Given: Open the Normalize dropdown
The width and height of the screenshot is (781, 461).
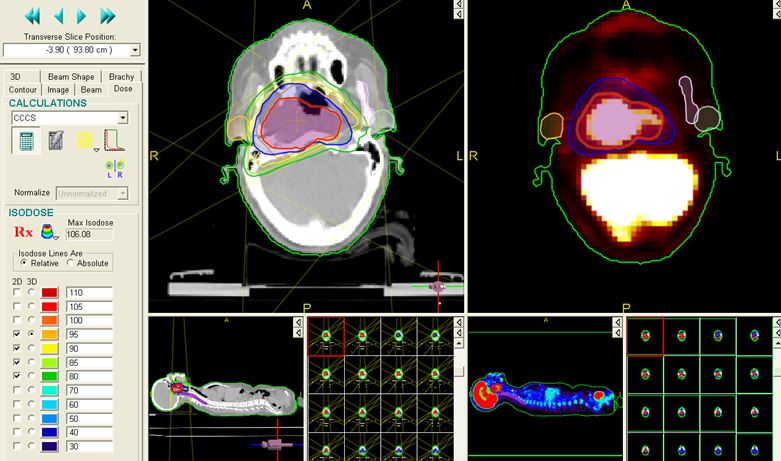Looking at the screenshot, I should (x=123, y=193).
